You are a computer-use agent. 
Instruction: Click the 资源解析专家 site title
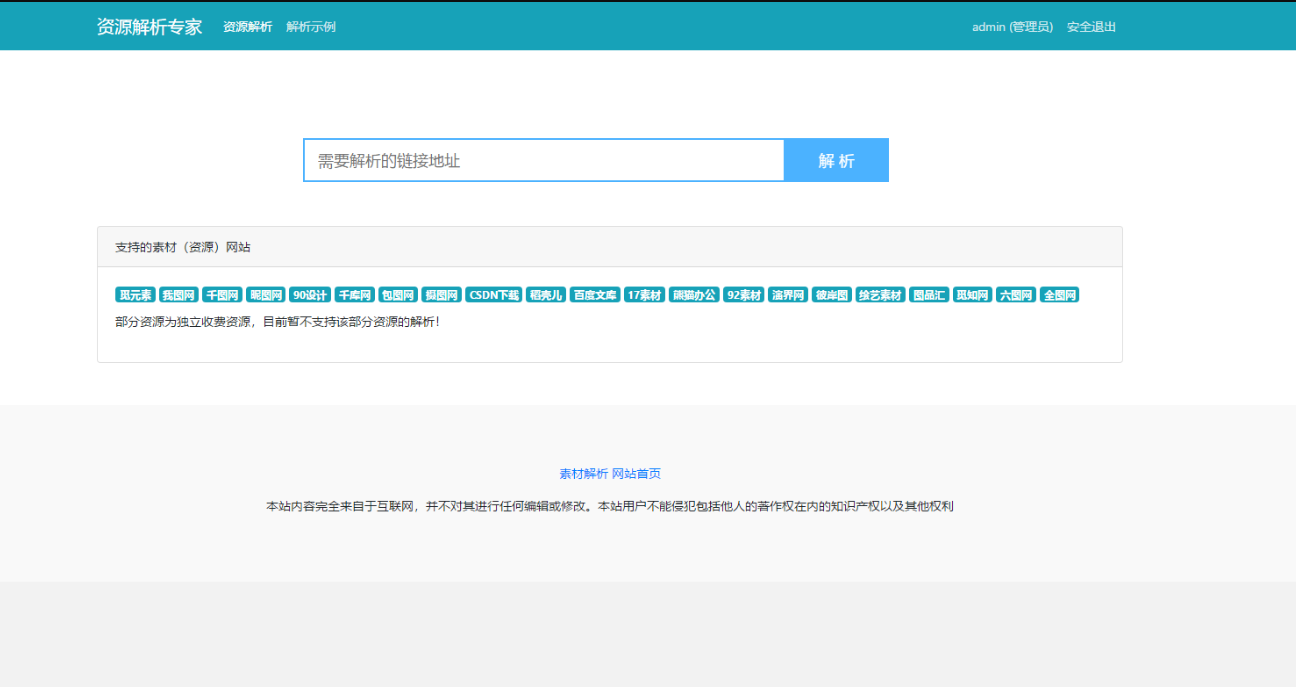tap(150, 25)
